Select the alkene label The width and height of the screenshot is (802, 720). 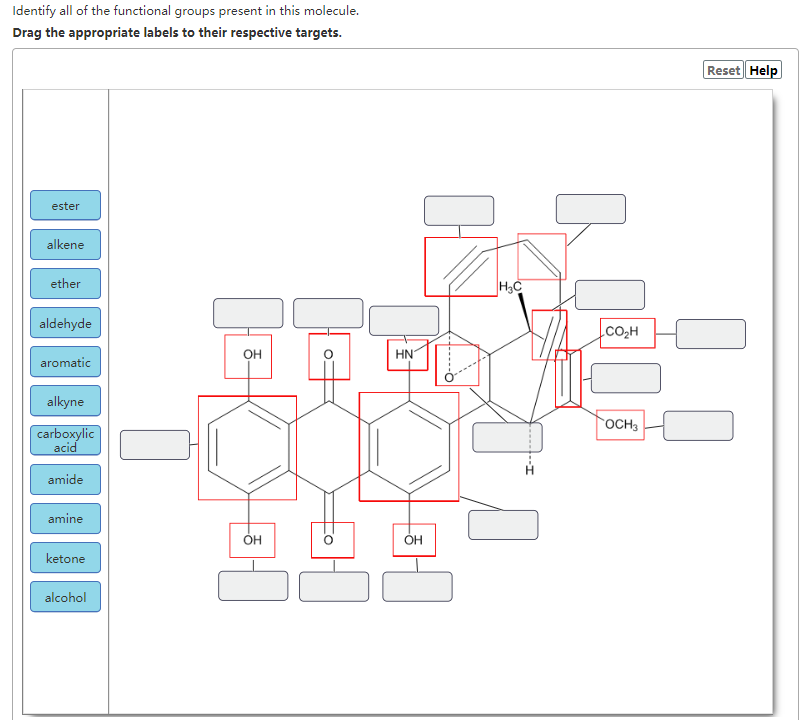click(65, 244)
